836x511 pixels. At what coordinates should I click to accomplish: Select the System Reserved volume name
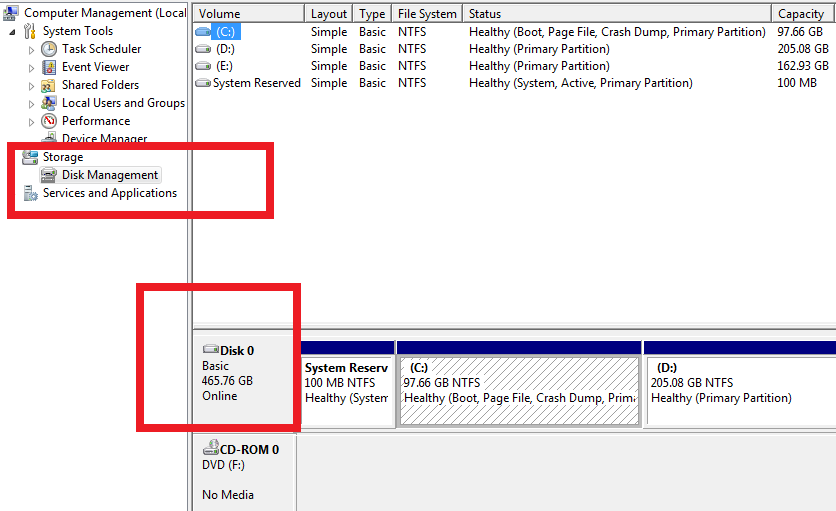256,83
